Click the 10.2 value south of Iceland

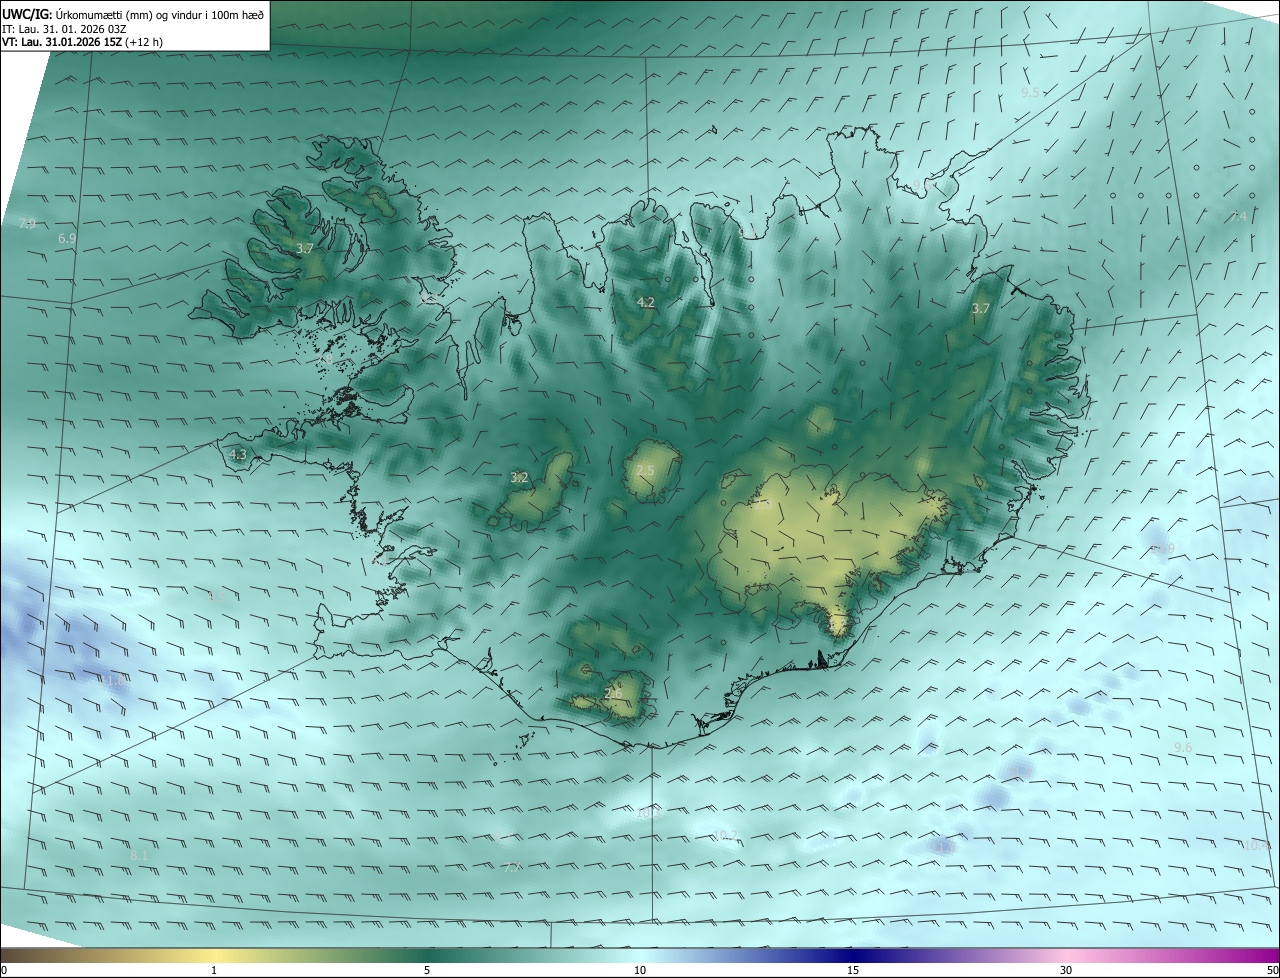(725, 835)
